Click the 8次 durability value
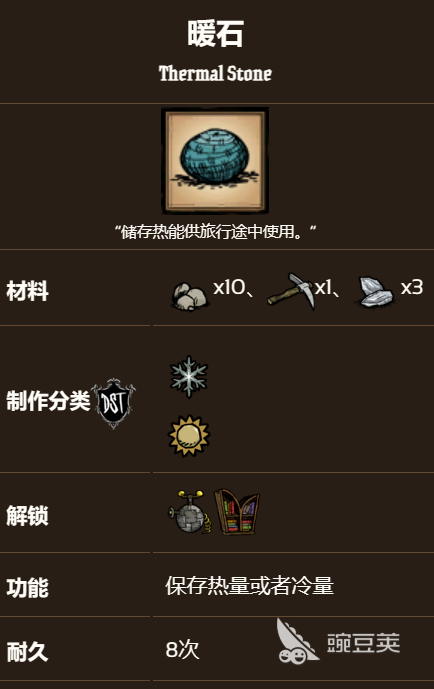 (182, 649)
